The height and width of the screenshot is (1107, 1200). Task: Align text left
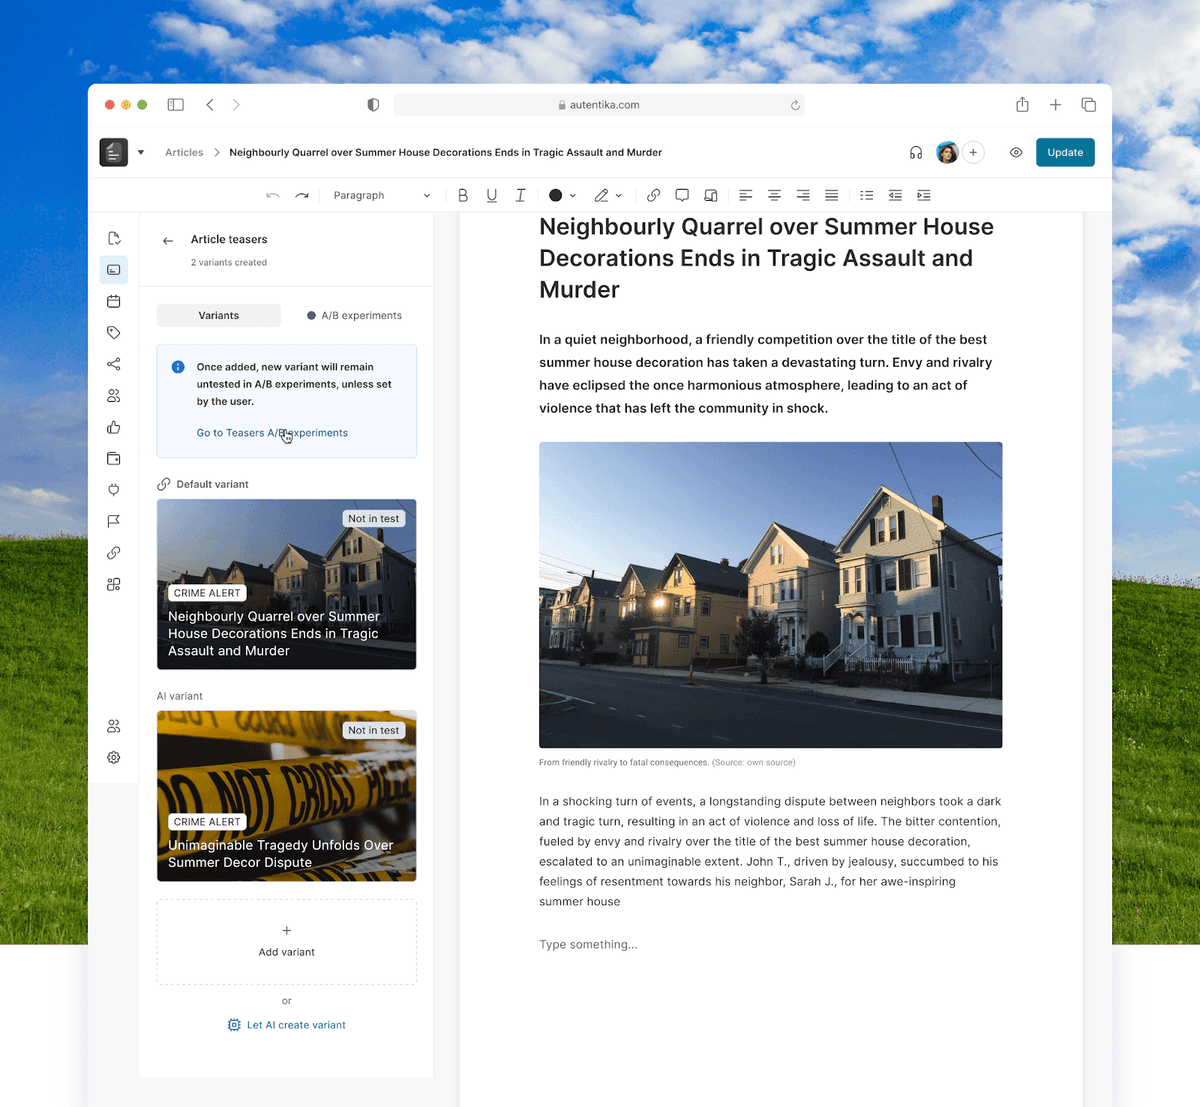pyautogui.click(x=746, y=195)
